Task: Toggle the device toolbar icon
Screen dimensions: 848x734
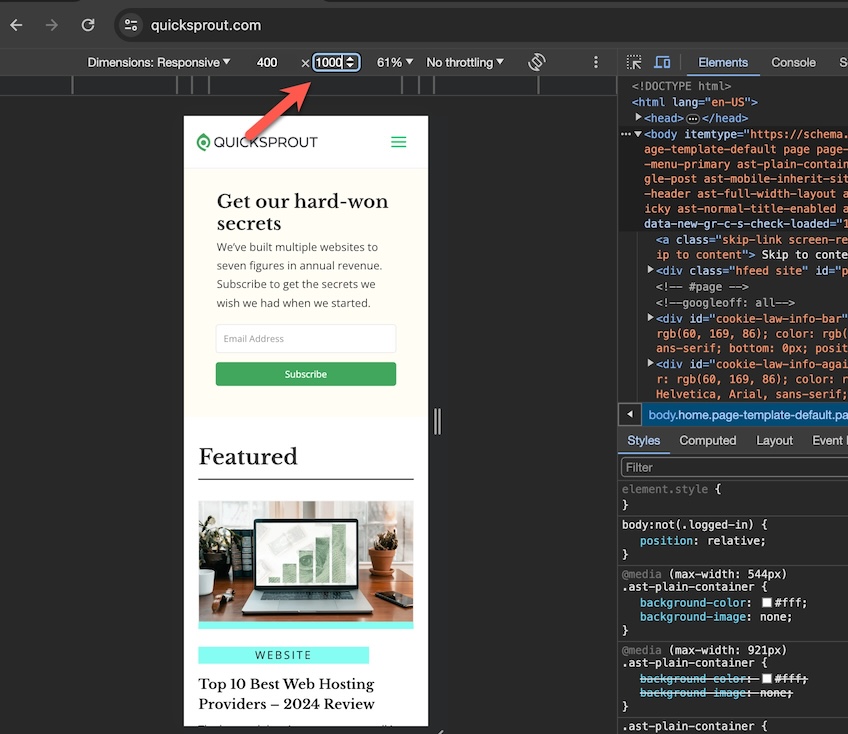Action: pyautogui.click(x=662, y=62)
